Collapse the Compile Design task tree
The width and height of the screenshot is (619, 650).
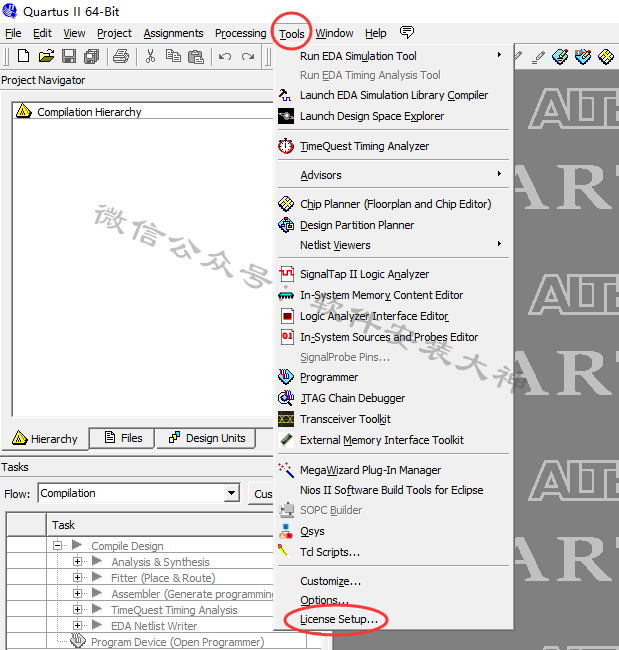pyautogui.click(x=57, y=545)
